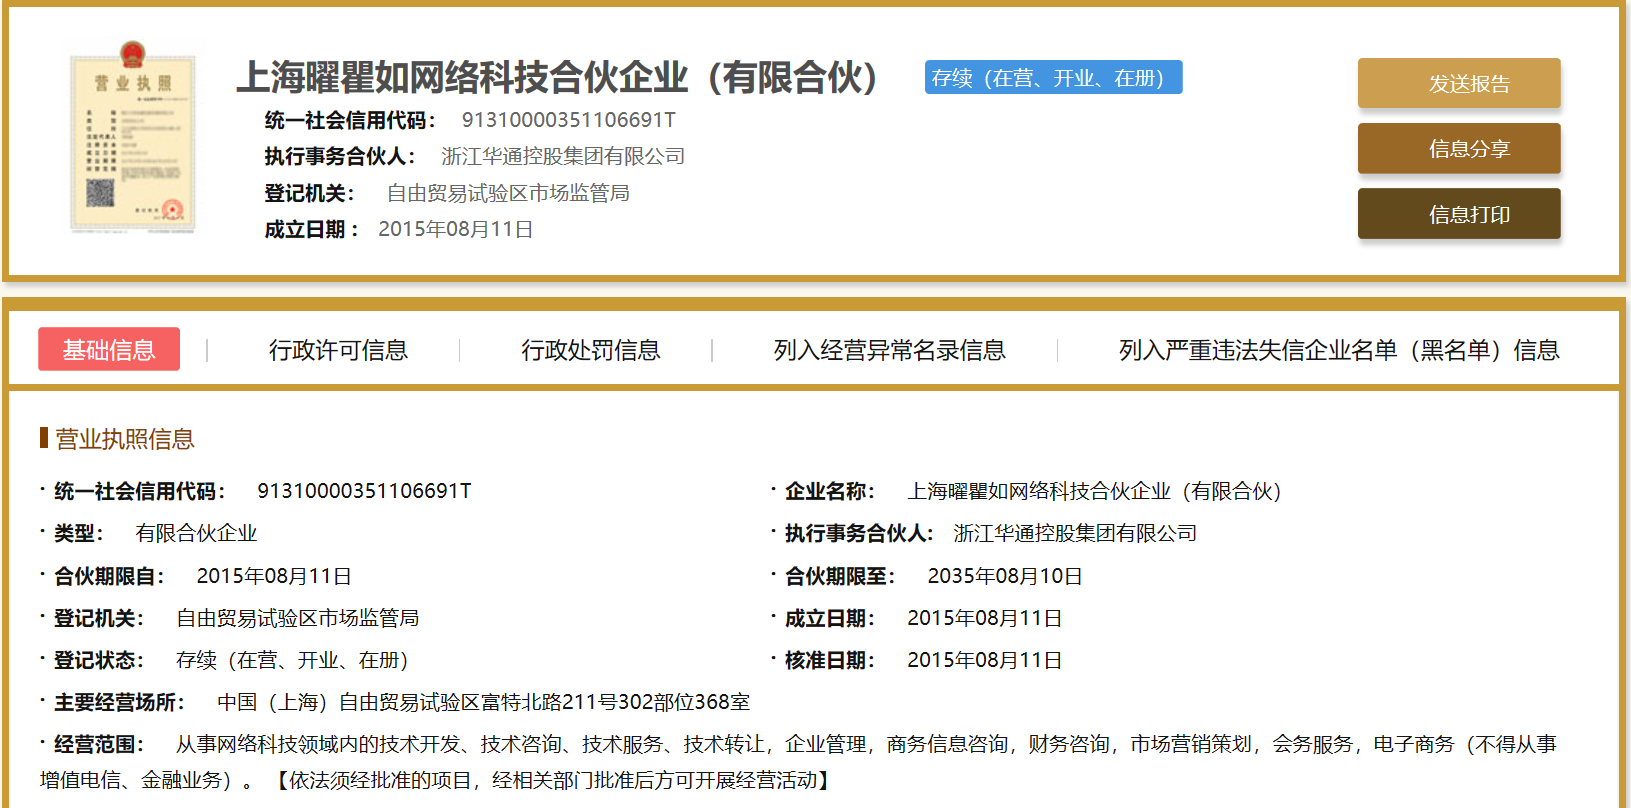This screenshot has width=1631, height=808.
Task: Click the 类型 value 有限合伙企业
Action: tap(196, 533)
